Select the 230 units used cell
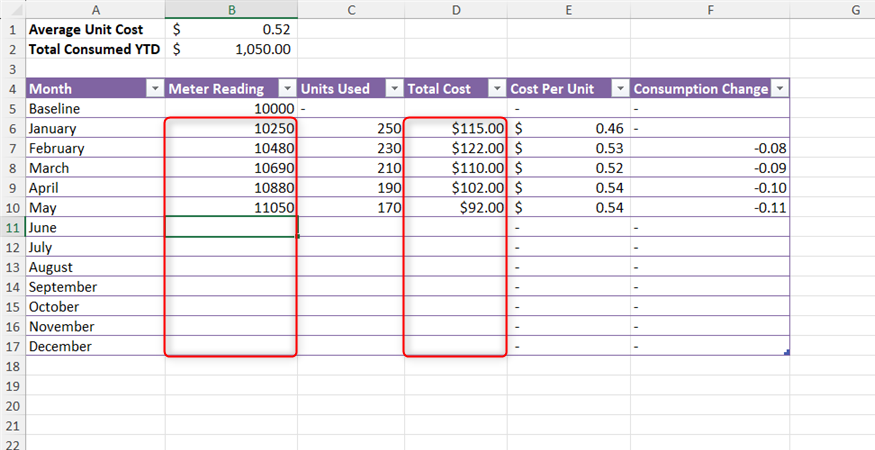875x450 pixels. coord(351,148)
